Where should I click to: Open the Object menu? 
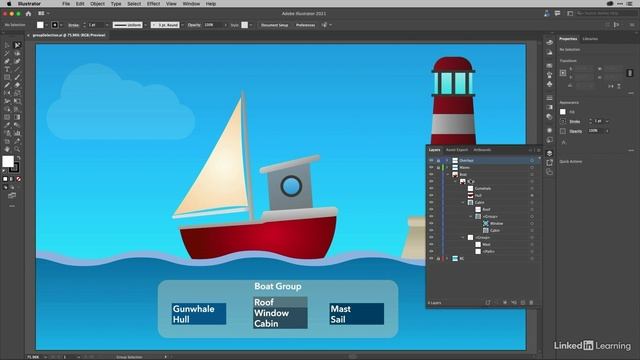tap(97, 4)
